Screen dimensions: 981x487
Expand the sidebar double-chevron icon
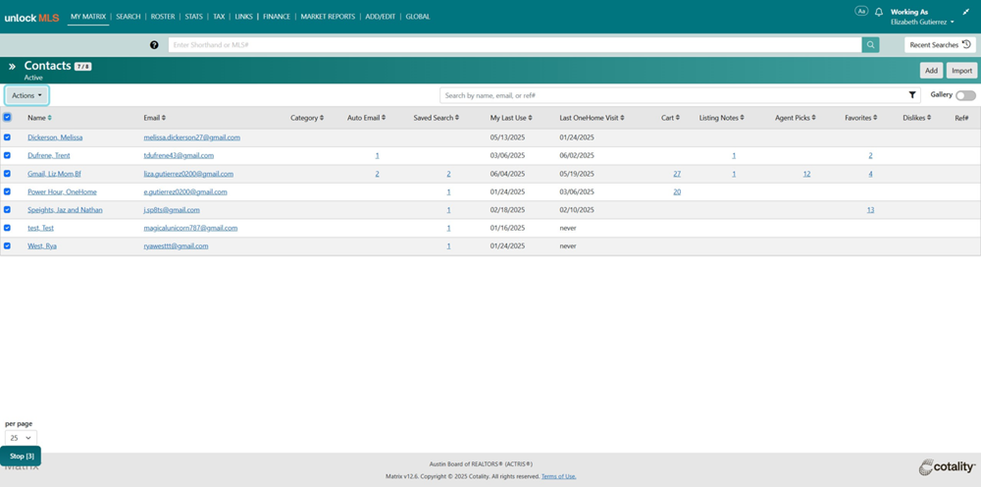12,66
